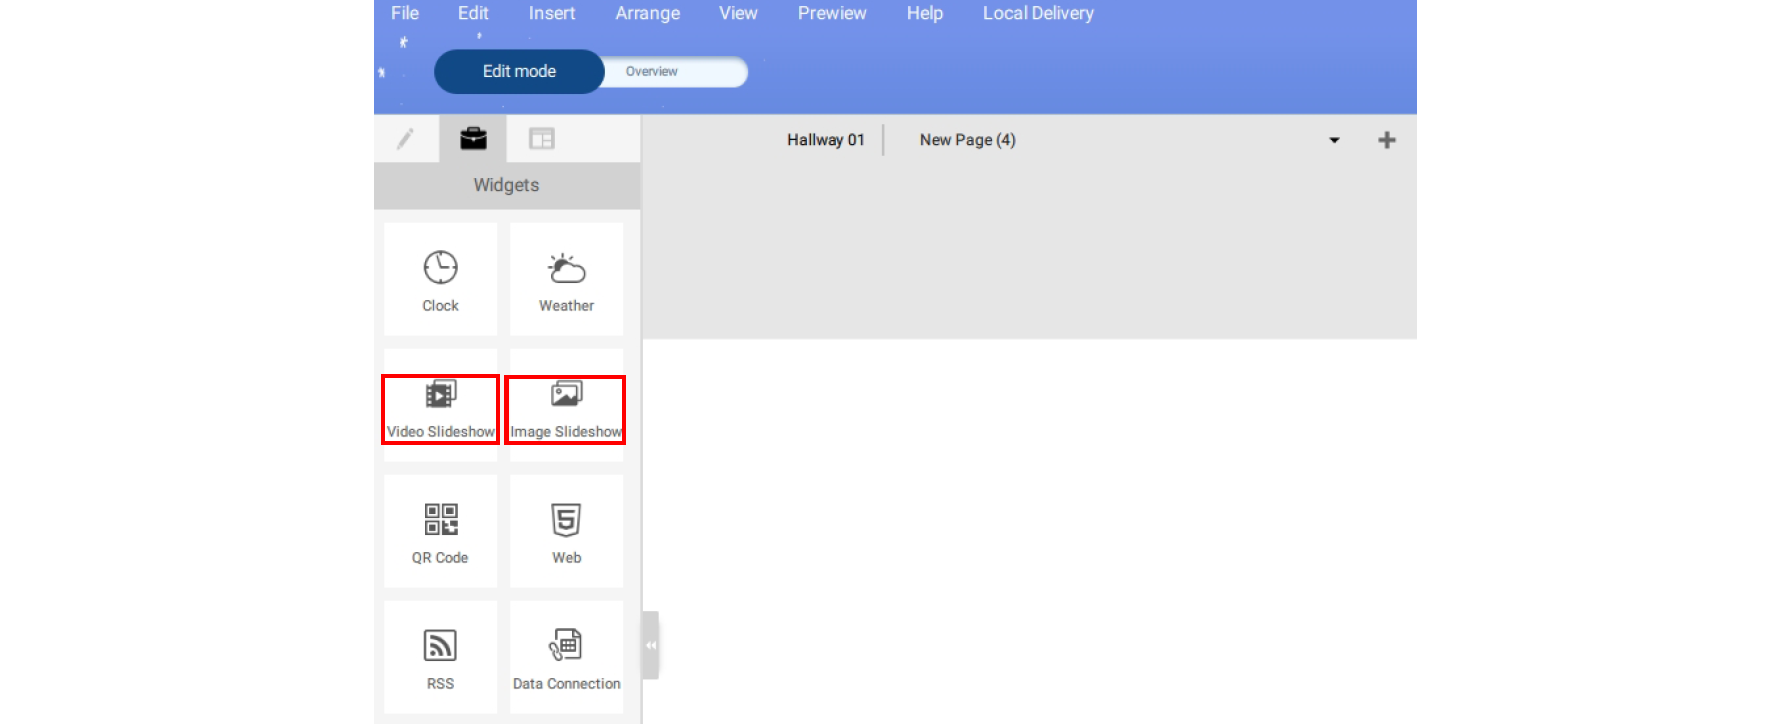Open the pencil edit tab

(405, 139)
